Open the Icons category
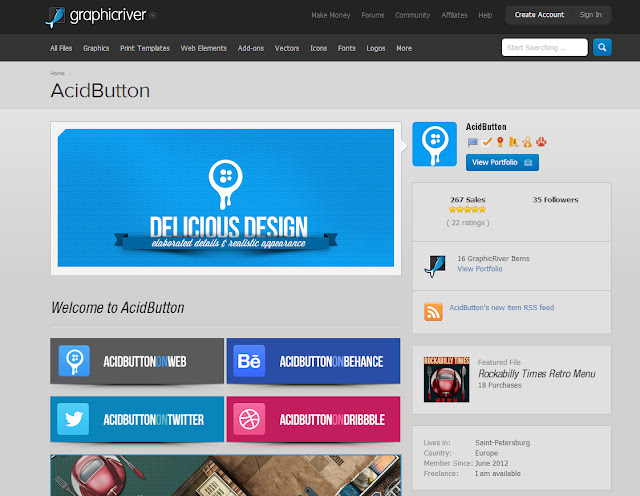Viewport: 640px width, 496px height. coord(318,48)
